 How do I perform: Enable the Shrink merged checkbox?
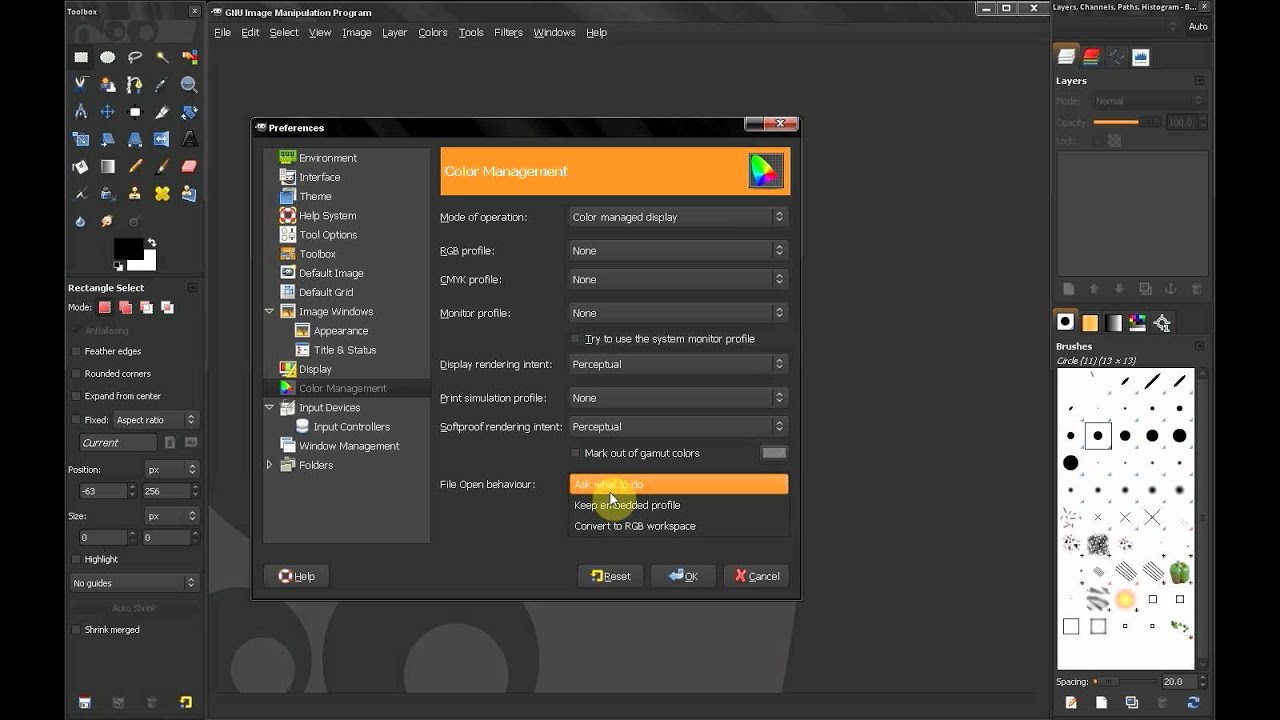[76, 630]
